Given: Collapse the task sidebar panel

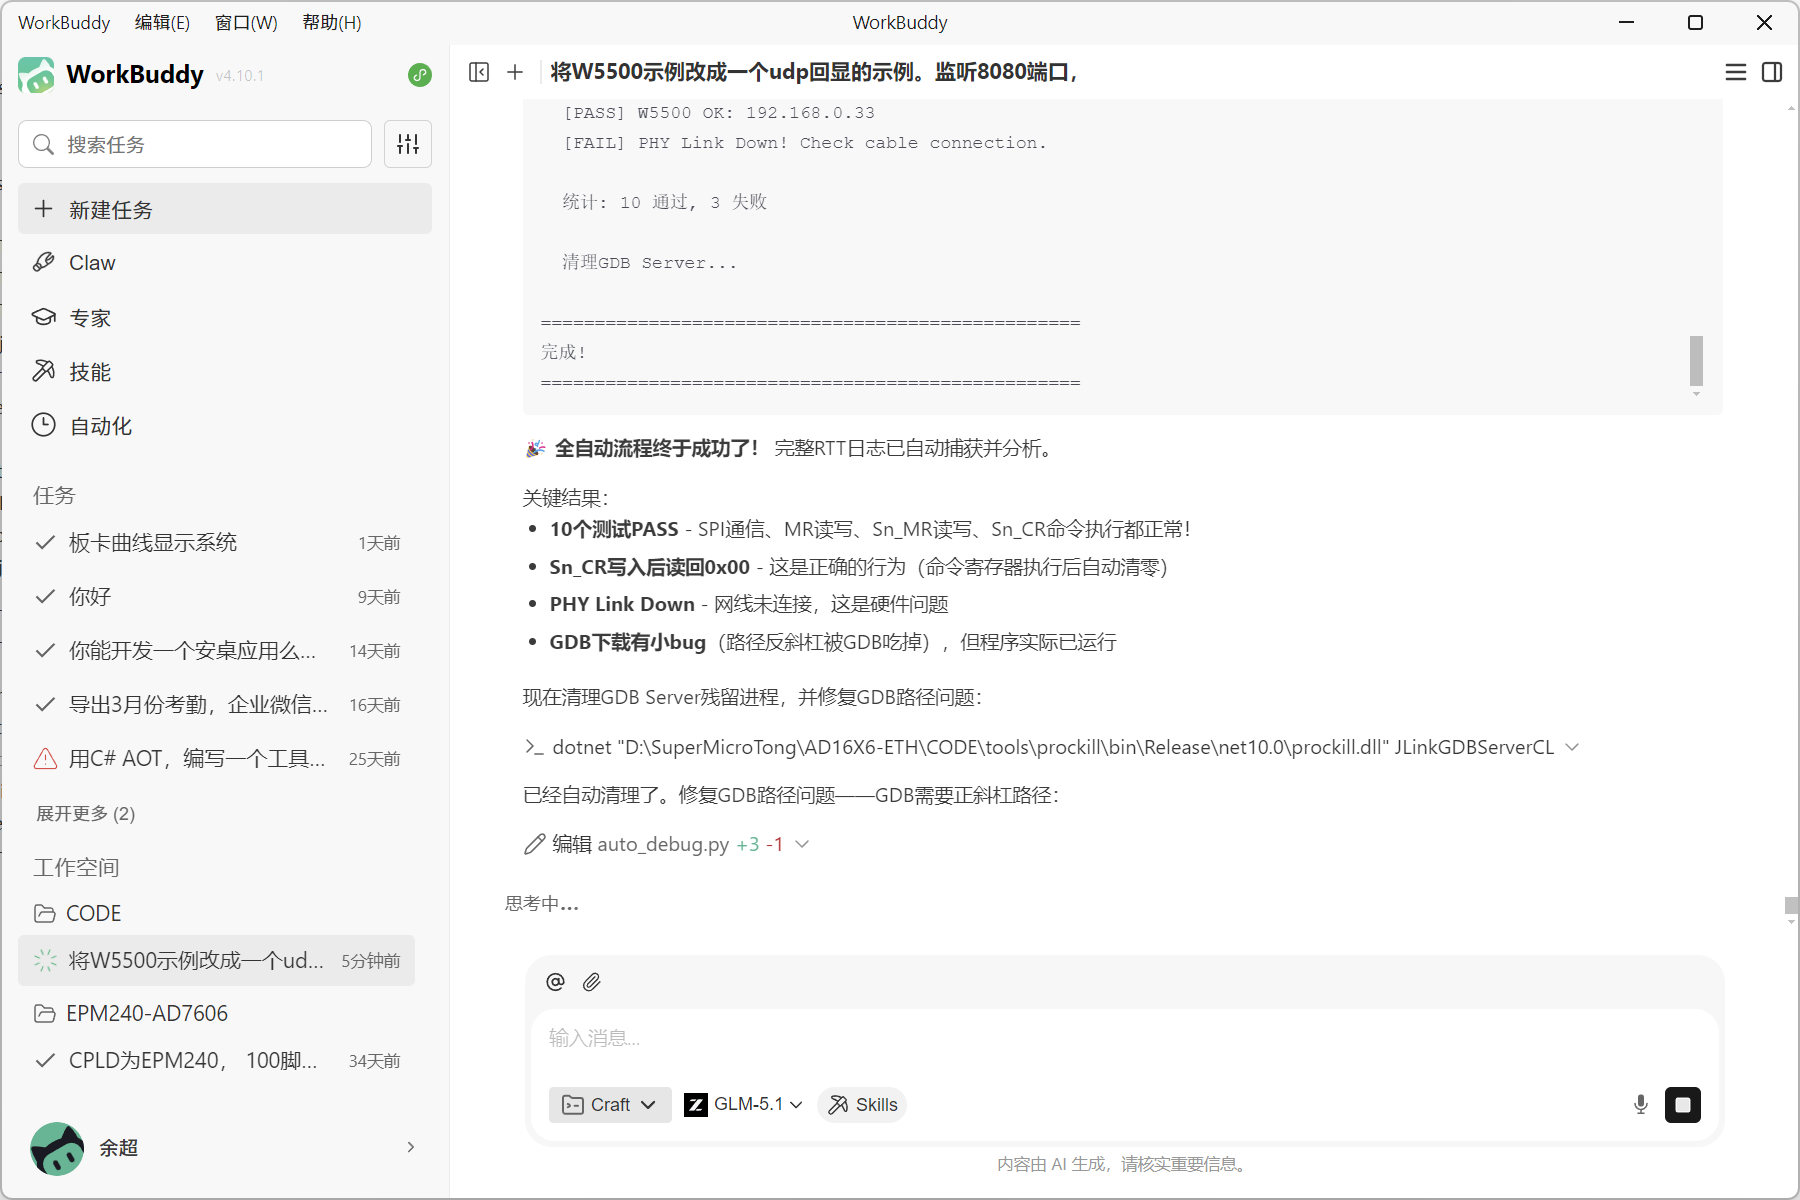Looking at the screenshot, I should [x=480, y=72].
